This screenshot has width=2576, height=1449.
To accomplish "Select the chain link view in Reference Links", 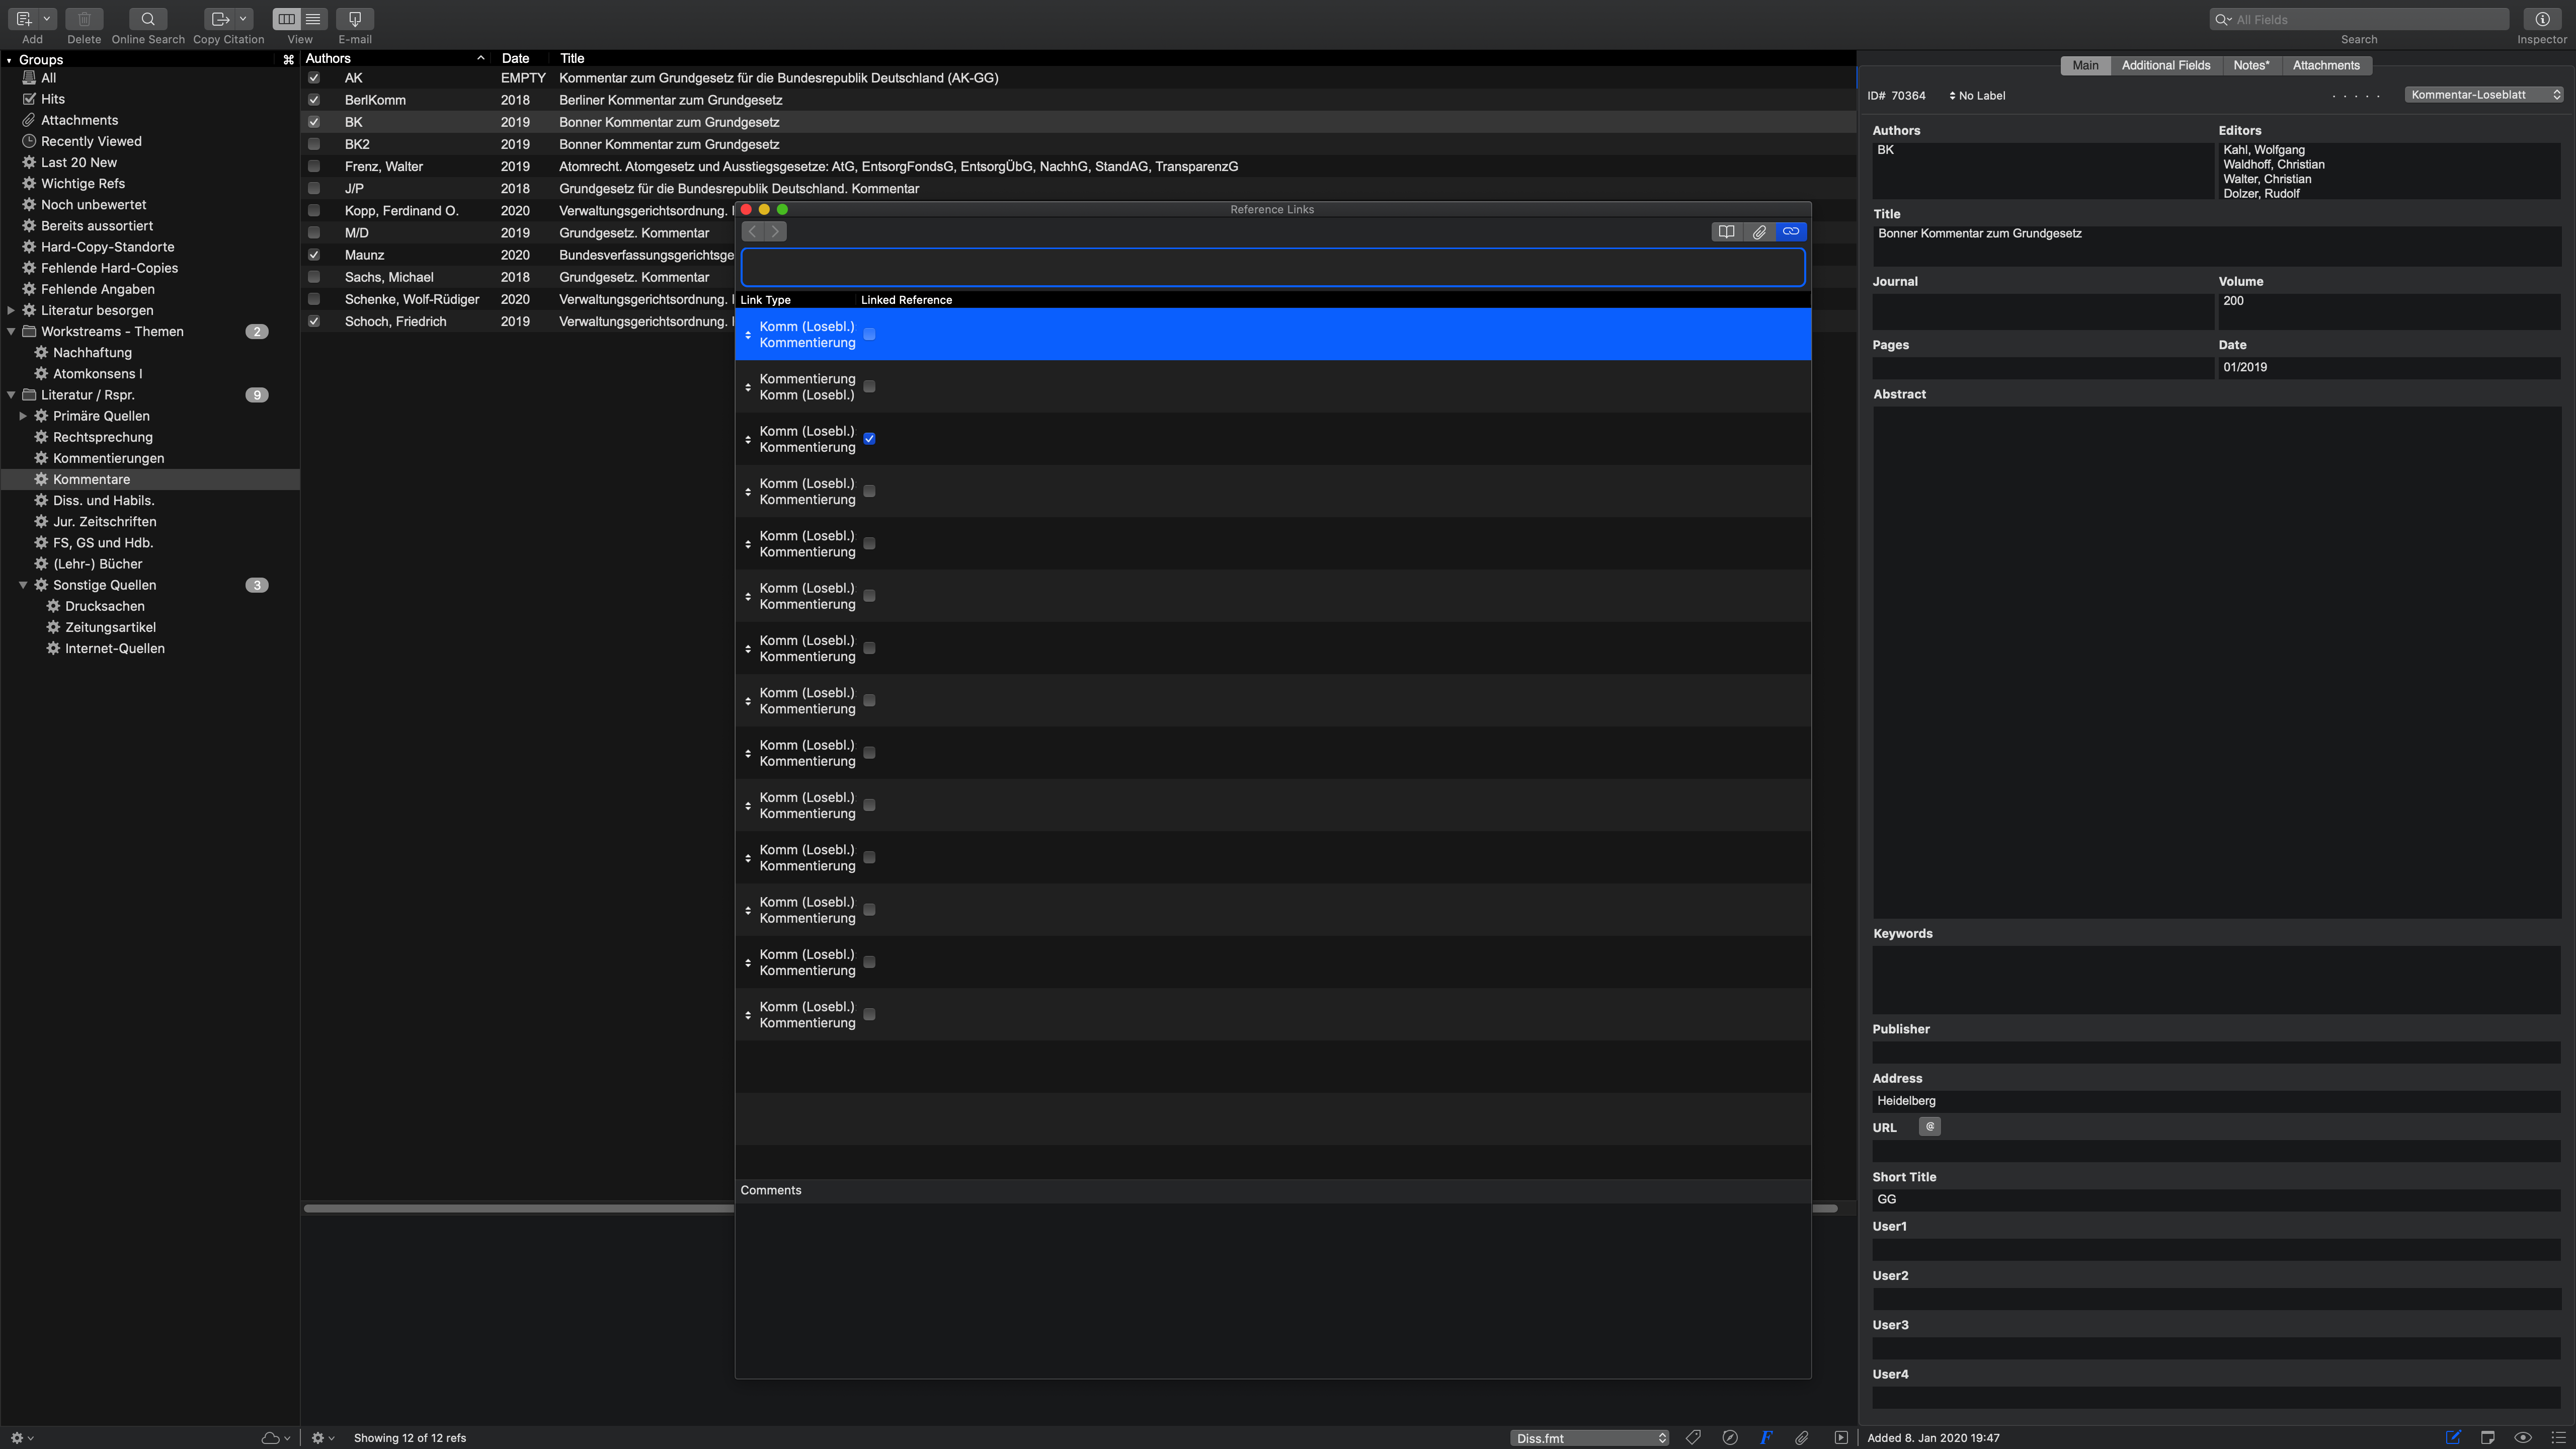I will 1791,232.
